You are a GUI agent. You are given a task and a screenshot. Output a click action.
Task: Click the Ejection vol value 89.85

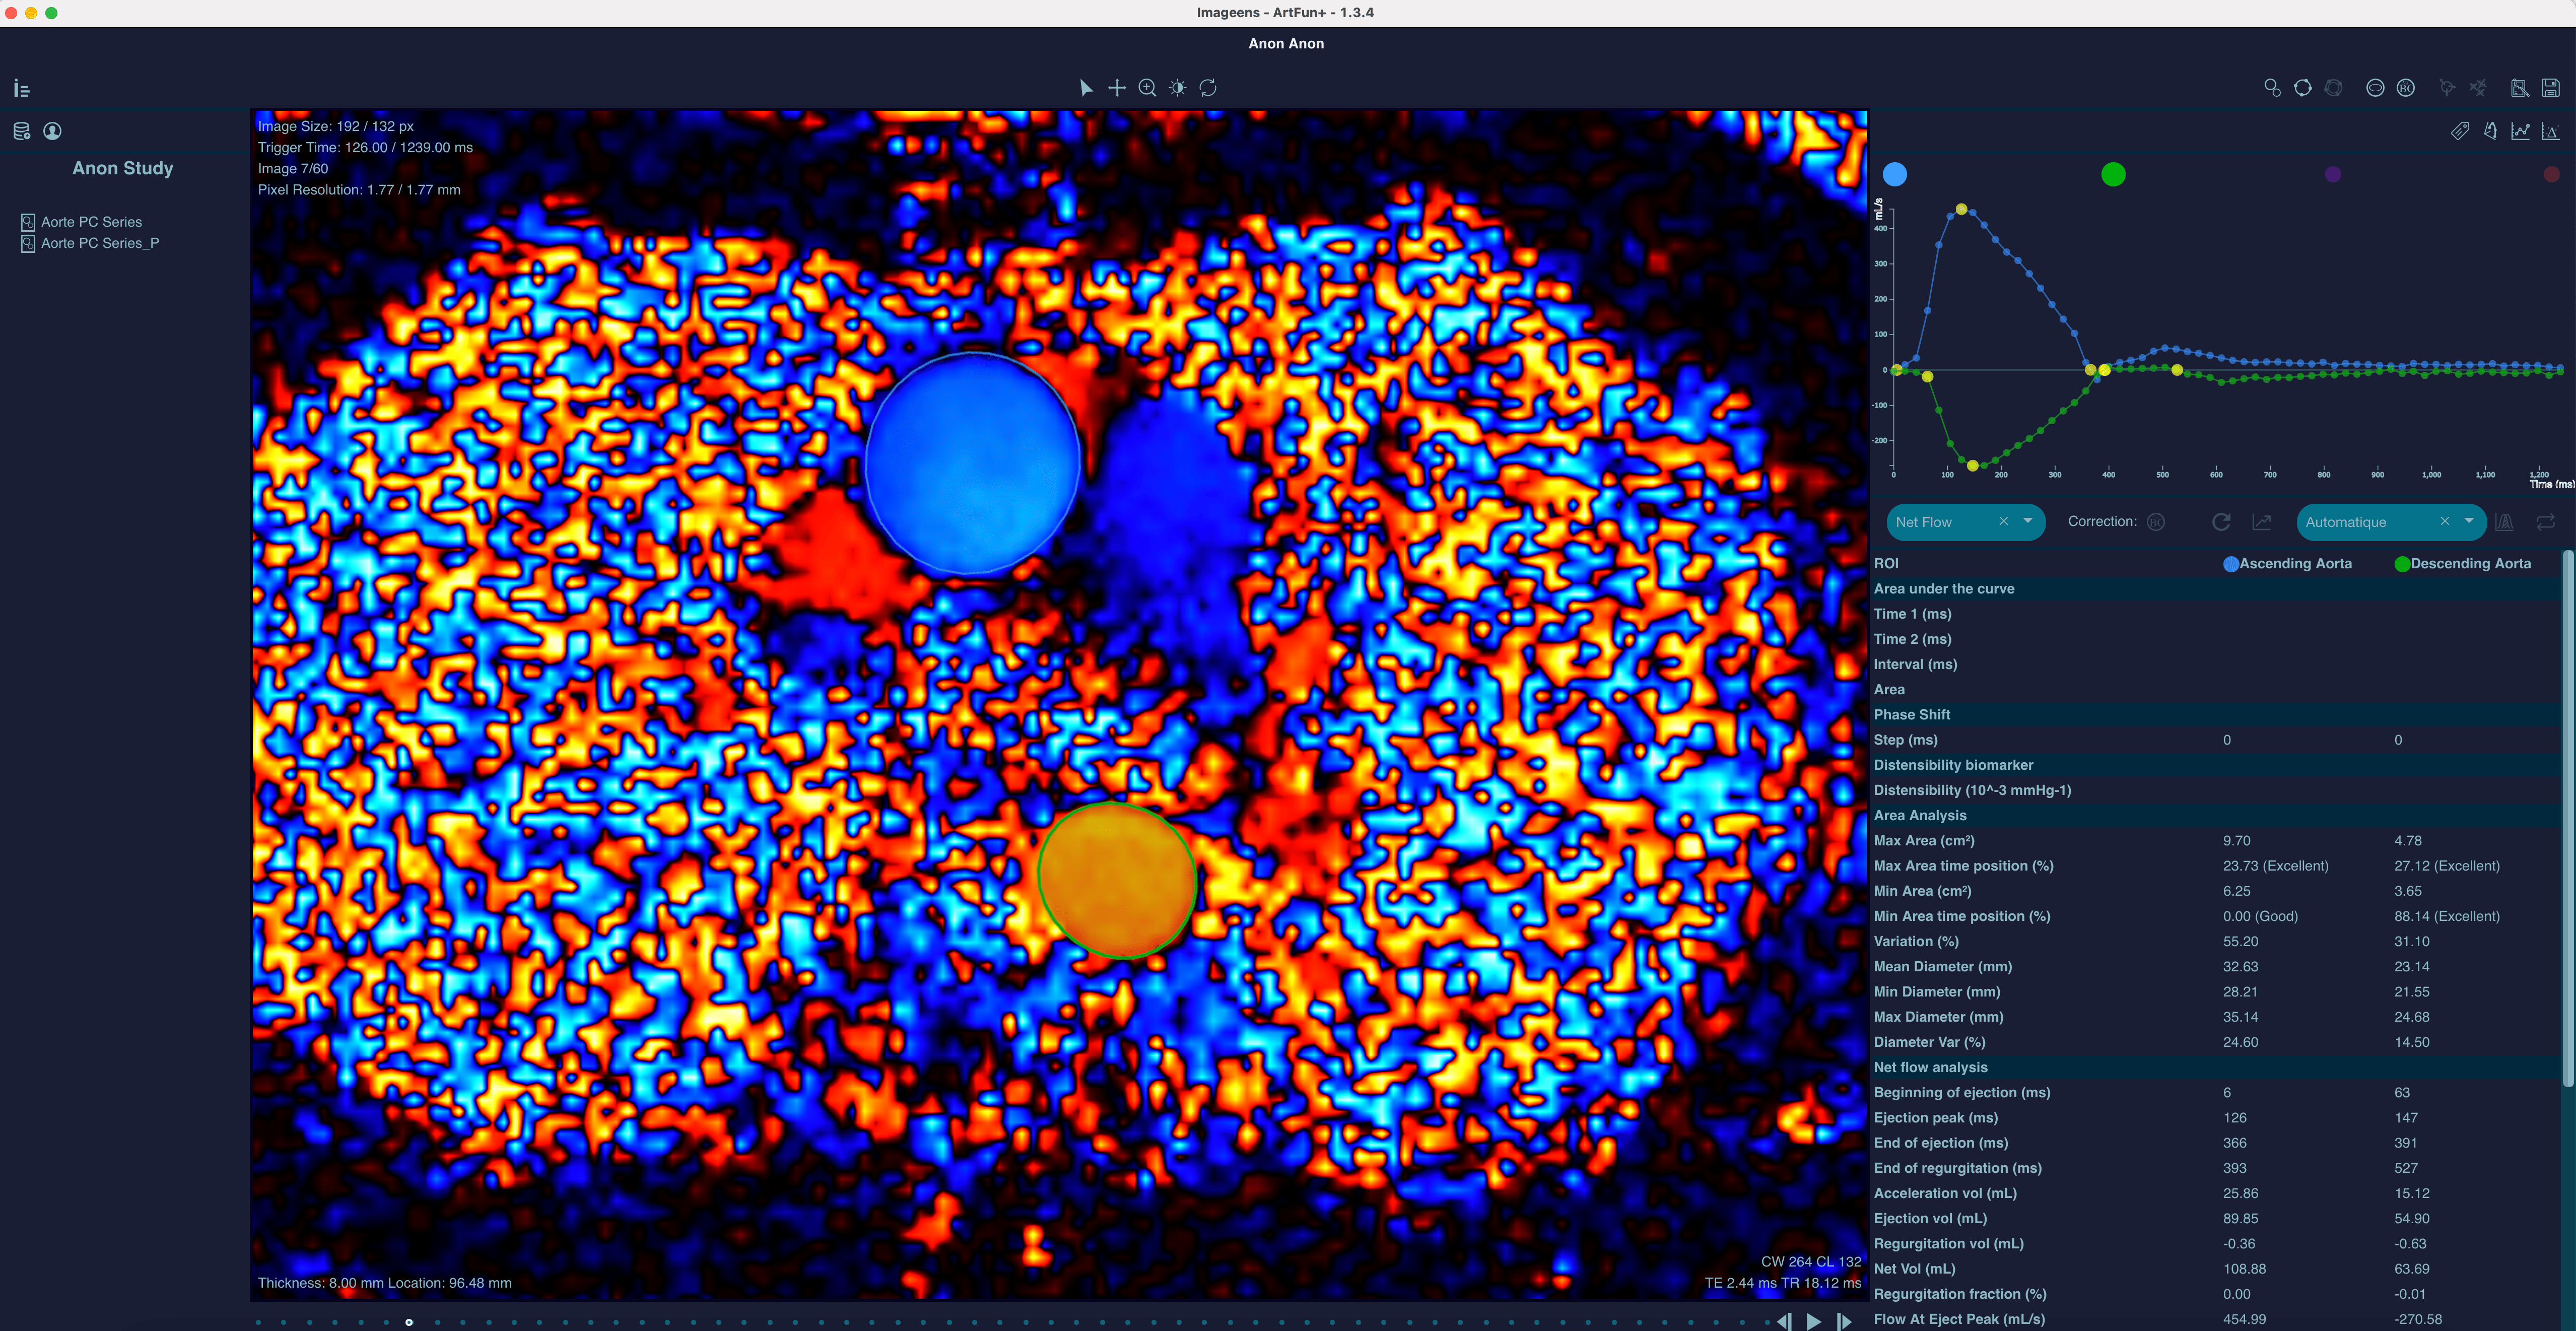click(2240, 1219)
